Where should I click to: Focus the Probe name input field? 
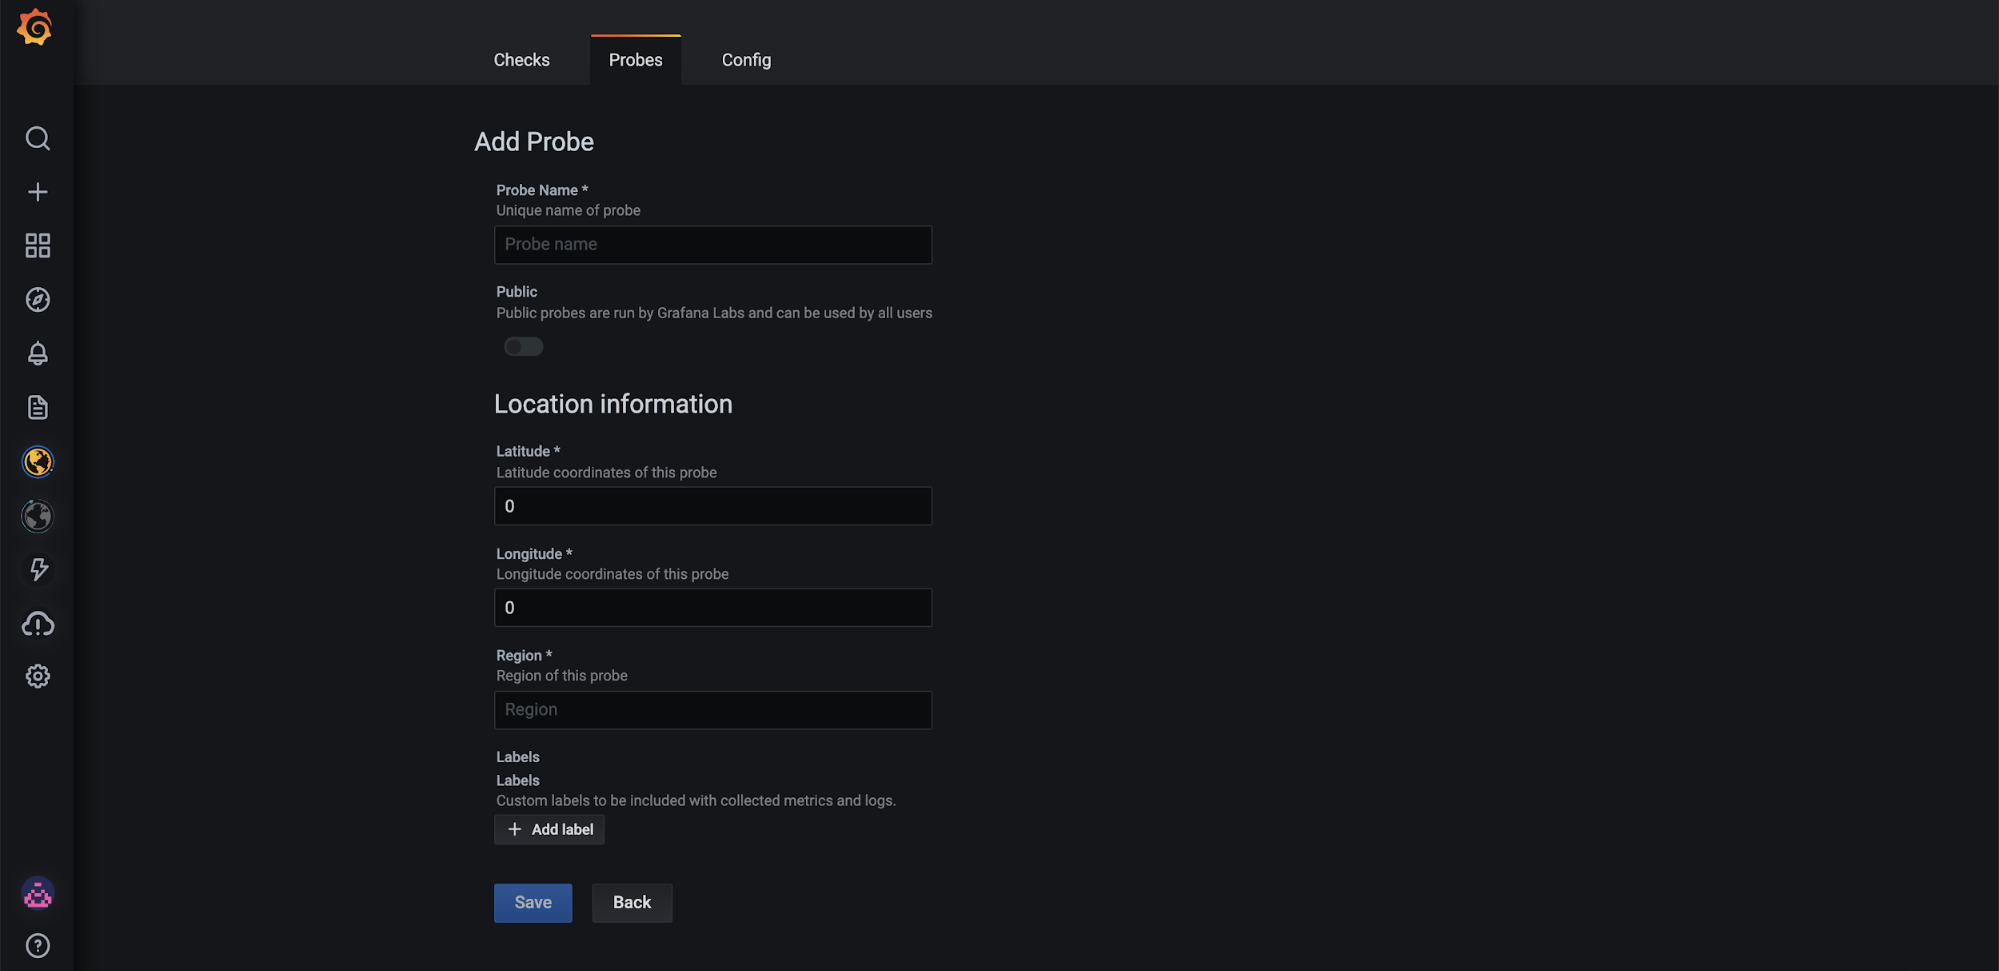713,245
